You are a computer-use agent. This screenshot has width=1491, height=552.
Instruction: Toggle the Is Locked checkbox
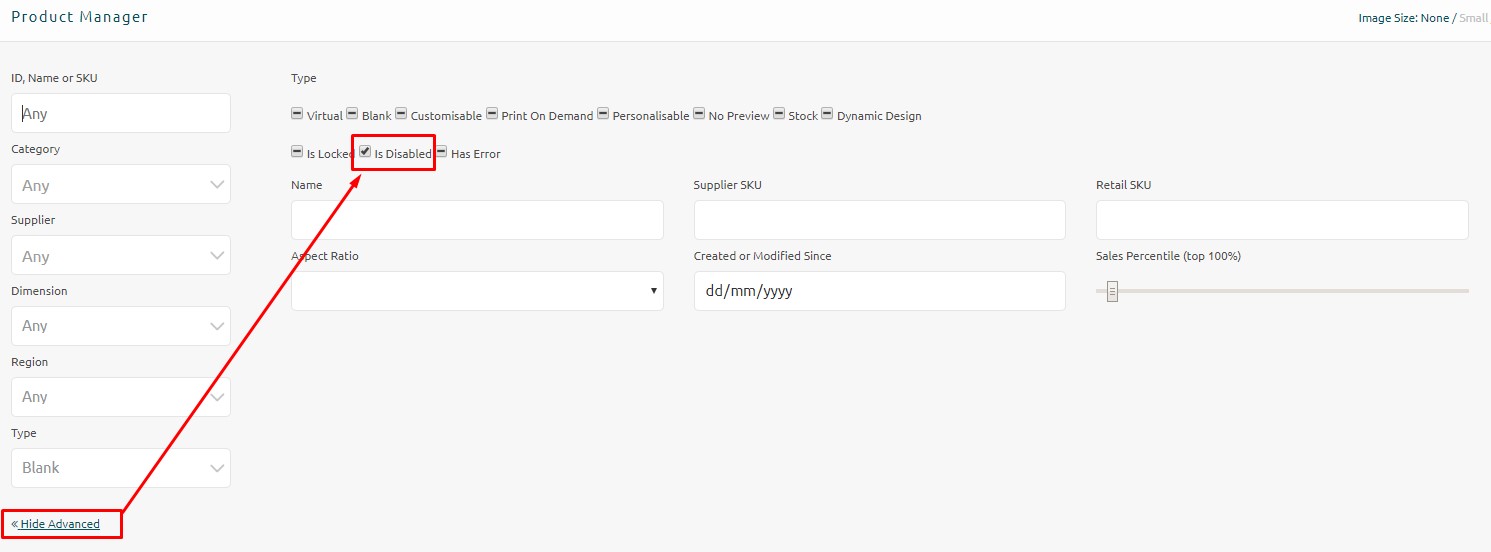click(297, 152)
